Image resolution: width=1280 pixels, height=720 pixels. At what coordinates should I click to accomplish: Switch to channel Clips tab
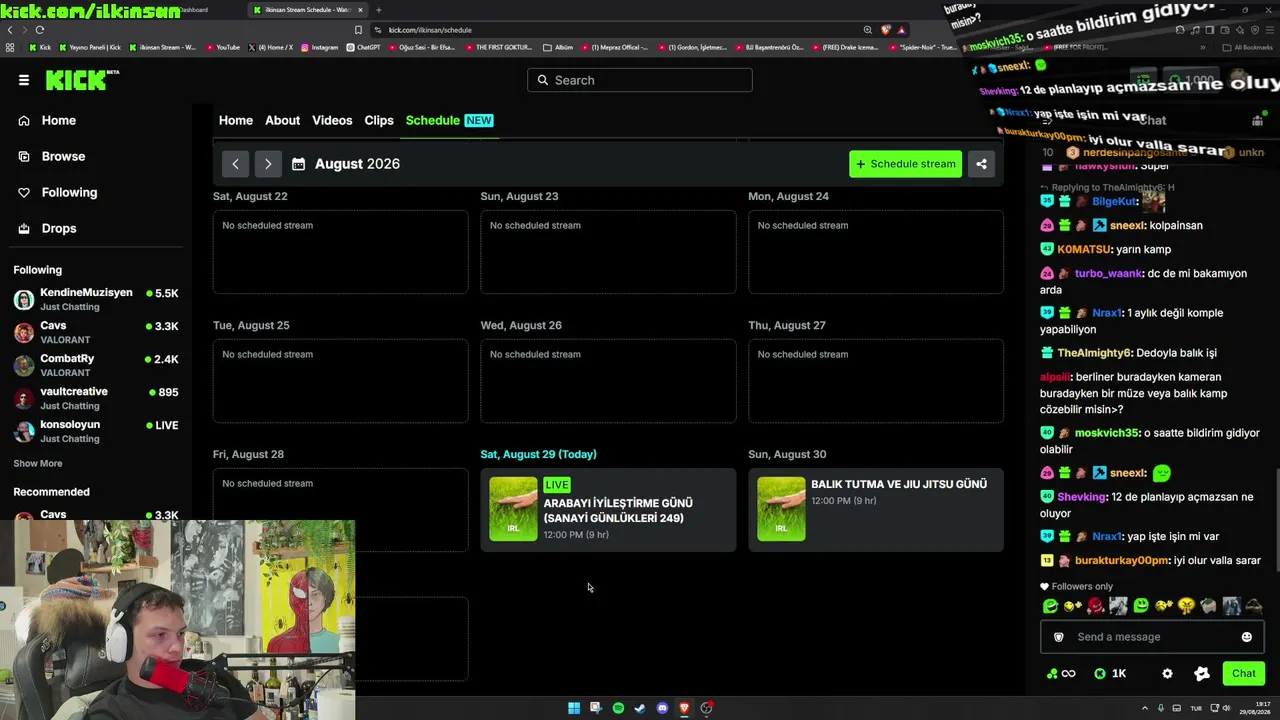click(379, 120)
